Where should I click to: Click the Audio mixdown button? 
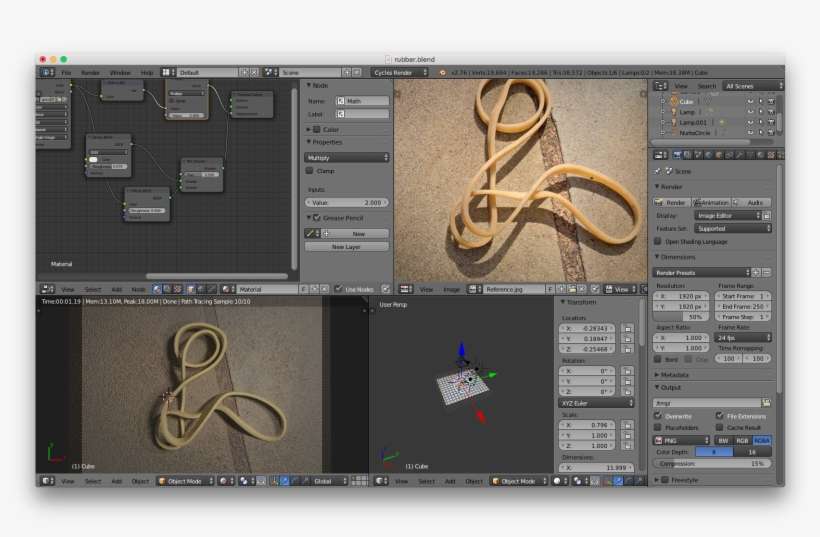coord(751,202)
